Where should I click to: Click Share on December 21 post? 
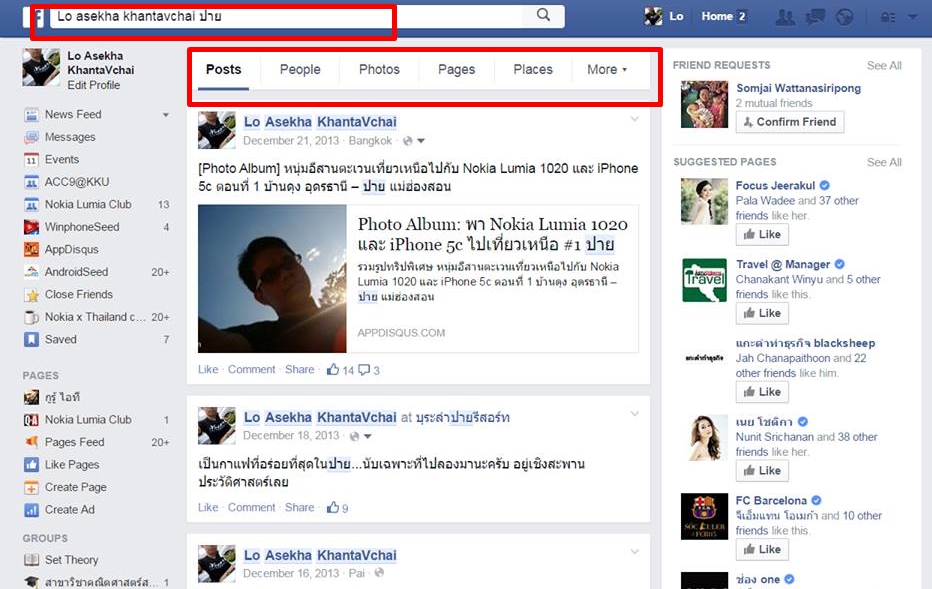[x=300, y=370]
